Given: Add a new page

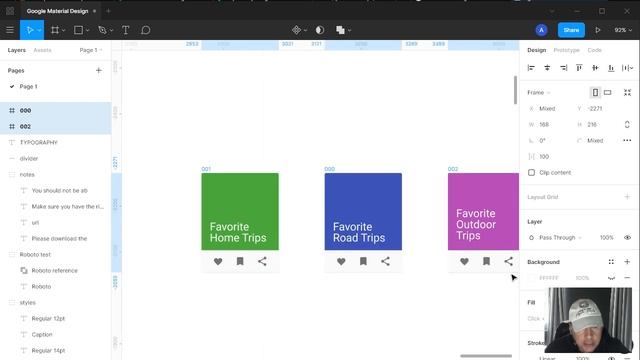Looking at the screenshot, I should [x=99, y=71].
